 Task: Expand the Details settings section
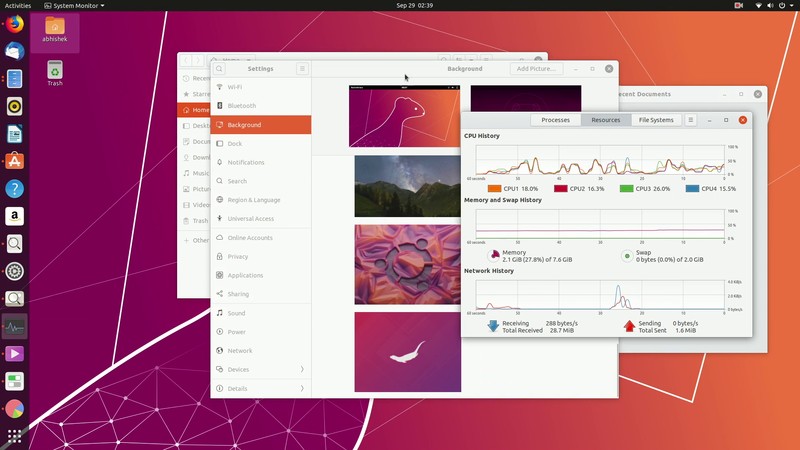(x=260, y=388)
